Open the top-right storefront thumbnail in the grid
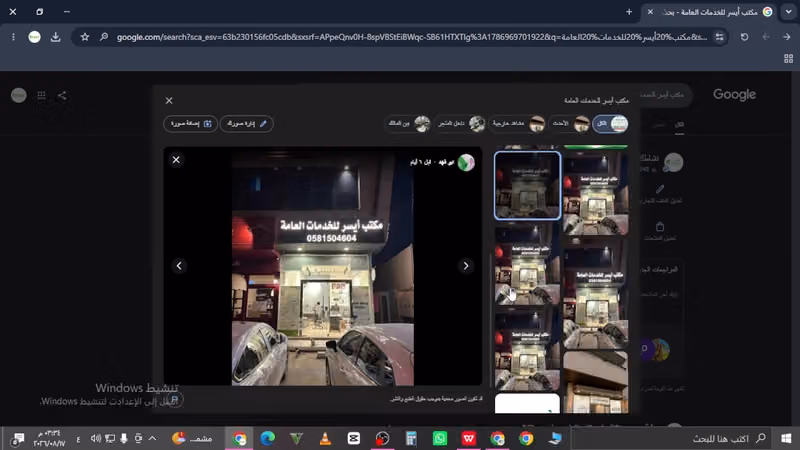Viewport: 800px width, 450px height. (595, 192)
